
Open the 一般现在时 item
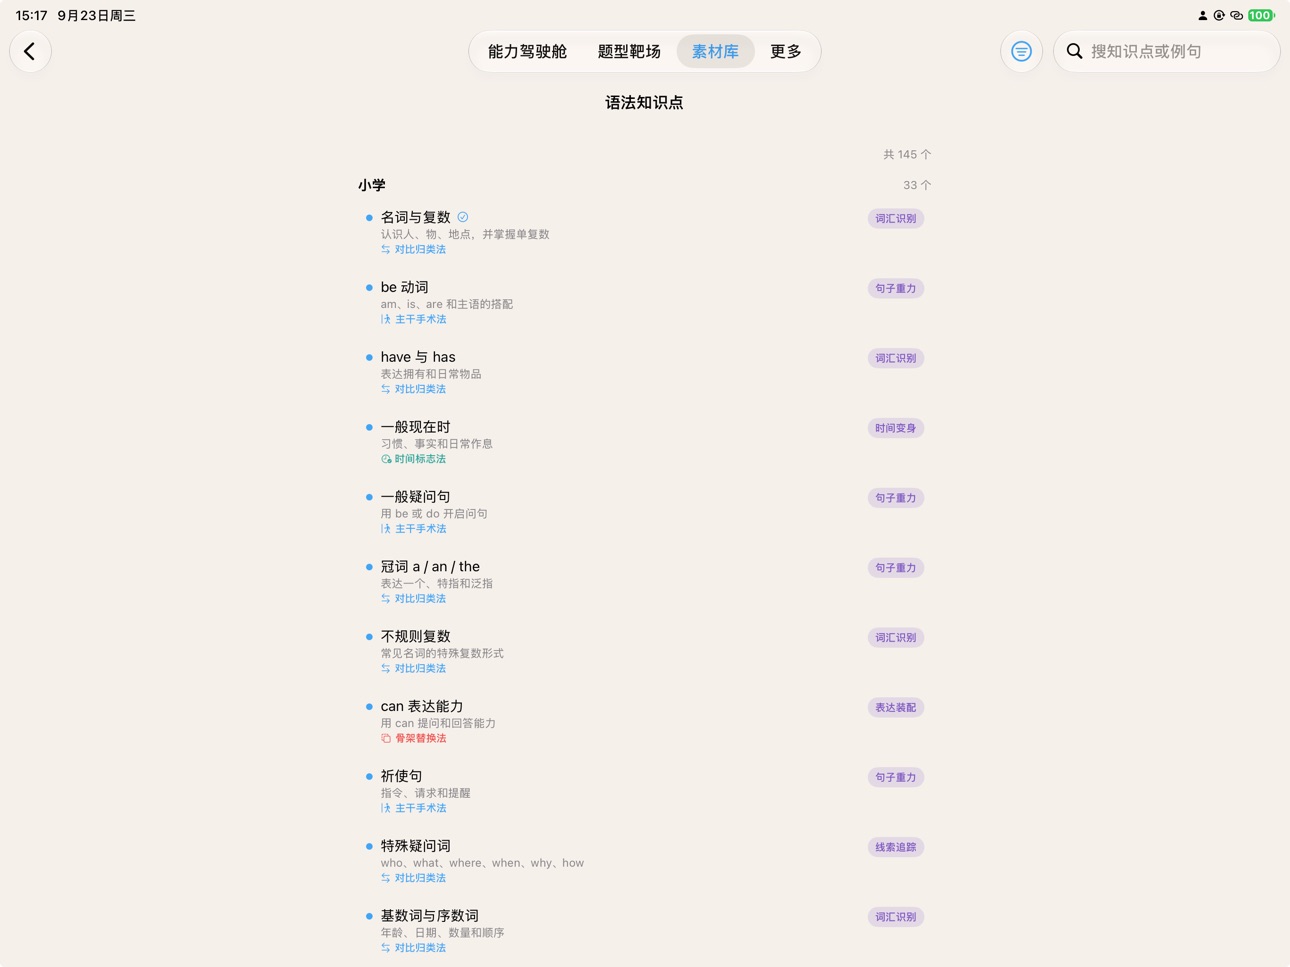coord(644,442)
